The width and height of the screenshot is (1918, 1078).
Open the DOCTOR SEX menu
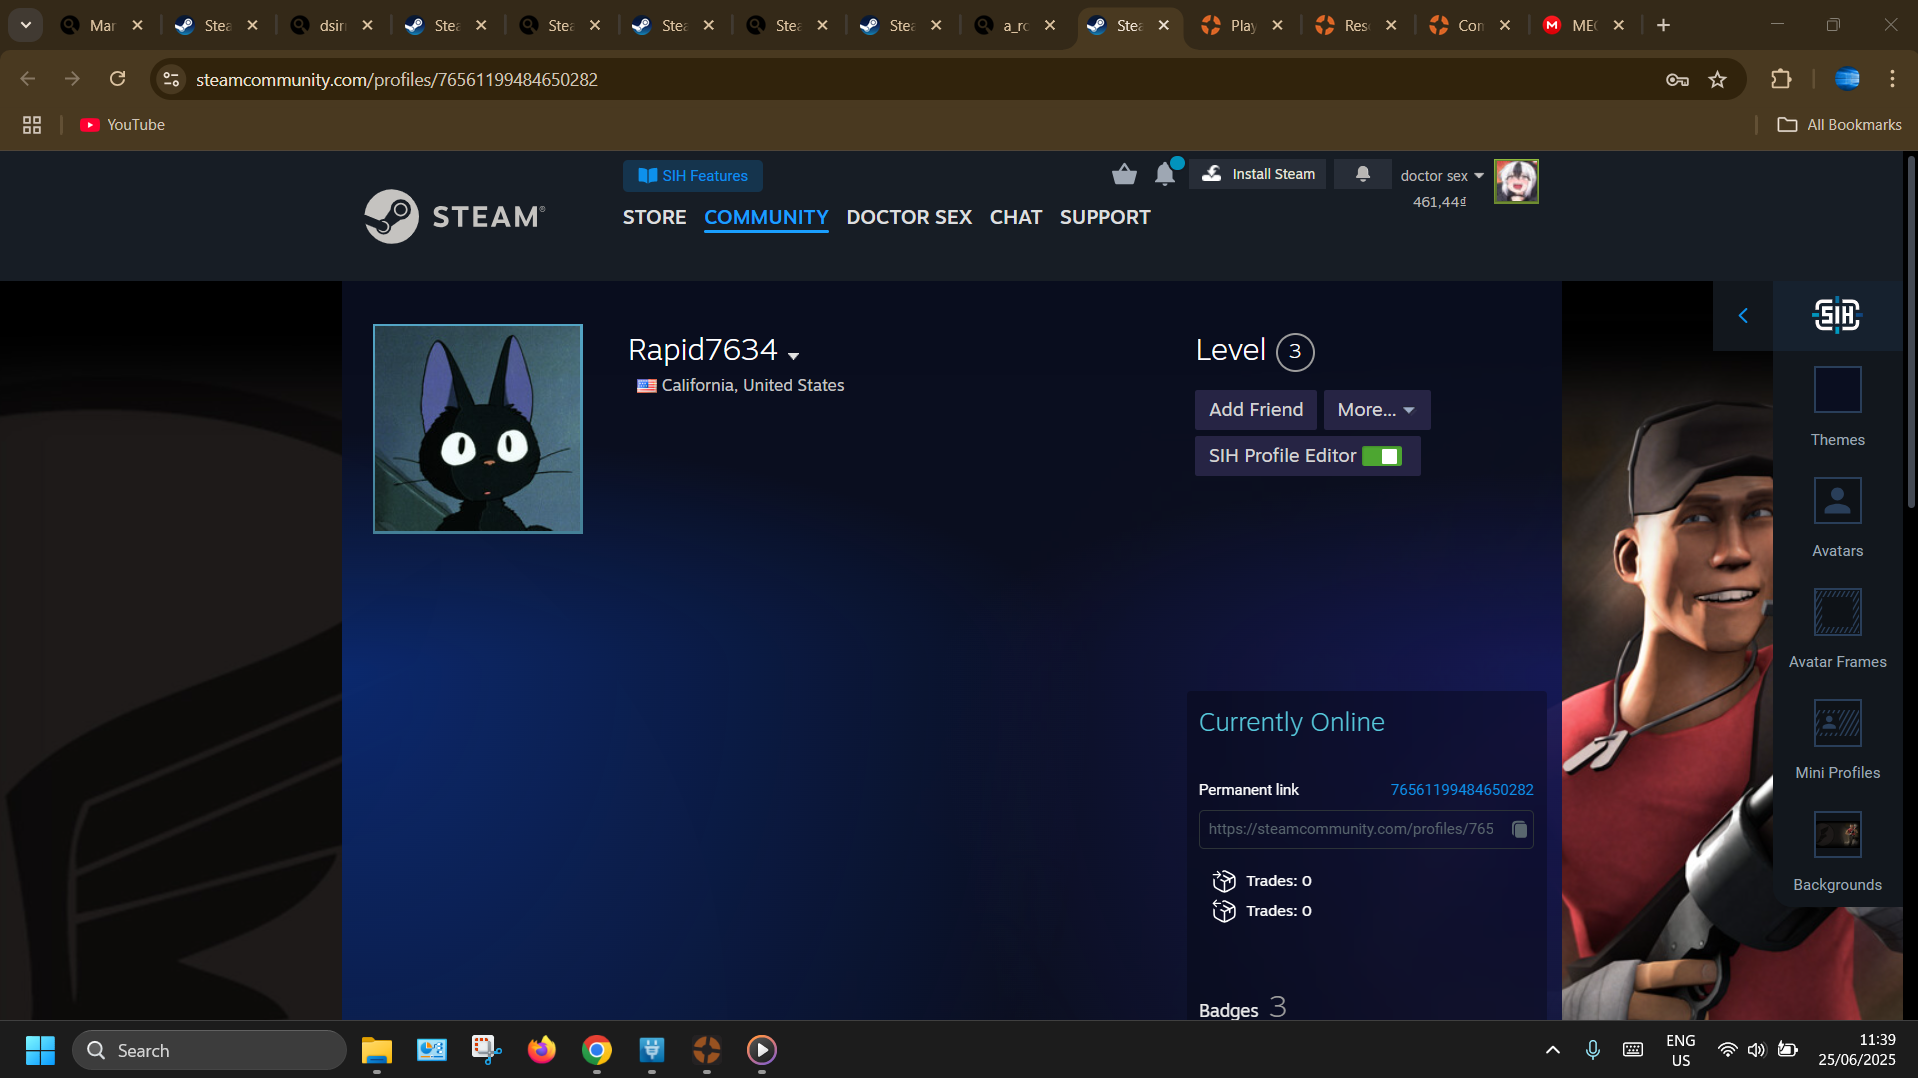tap(909, 217)
